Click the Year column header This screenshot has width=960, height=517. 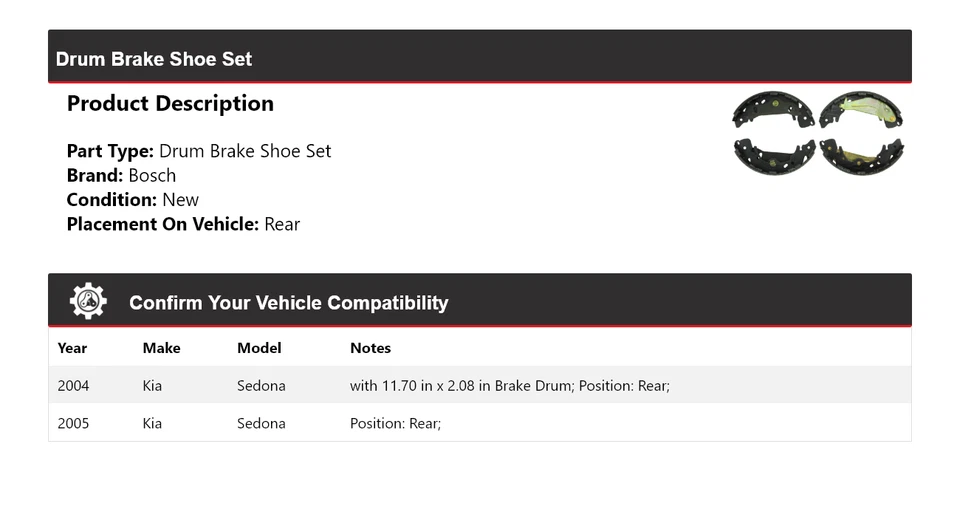(x=72, y=348)
